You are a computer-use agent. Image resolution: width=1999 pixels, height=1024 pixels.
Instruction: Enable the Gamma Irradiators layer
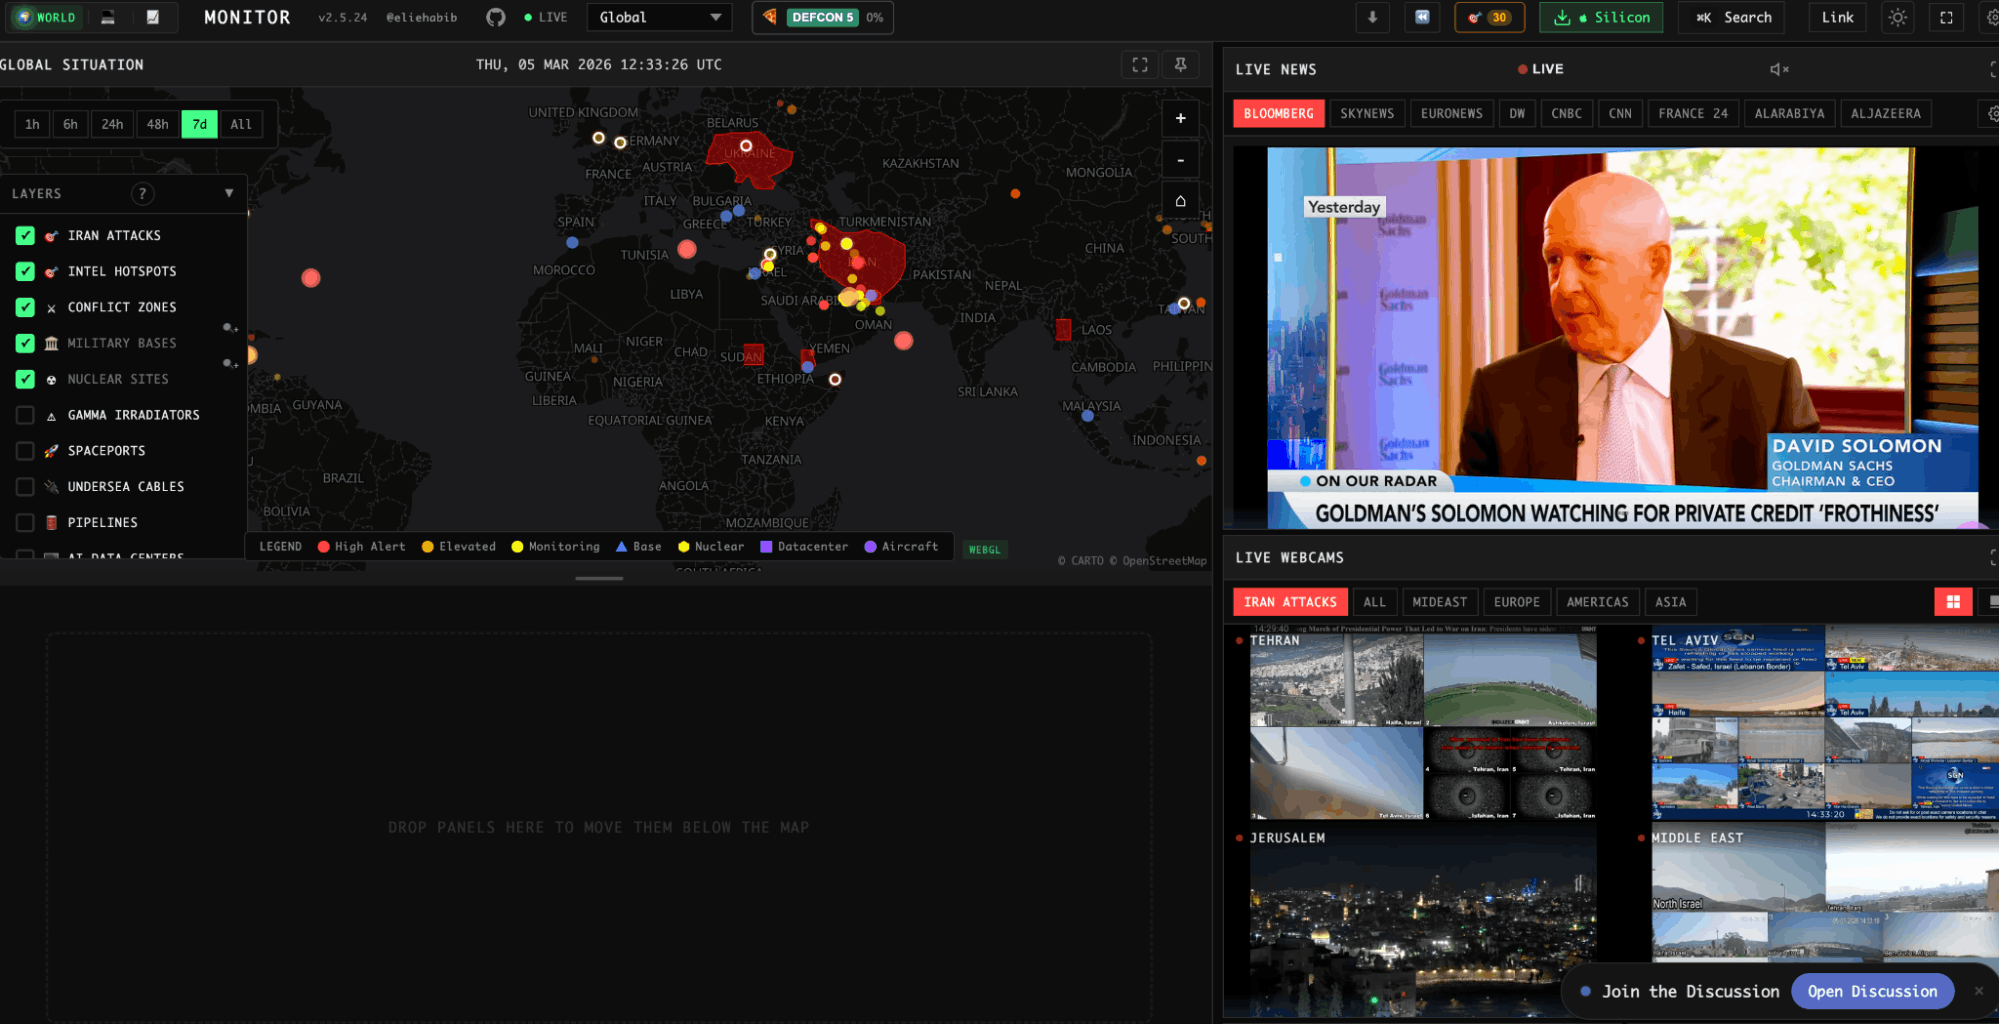pos(25,415)
